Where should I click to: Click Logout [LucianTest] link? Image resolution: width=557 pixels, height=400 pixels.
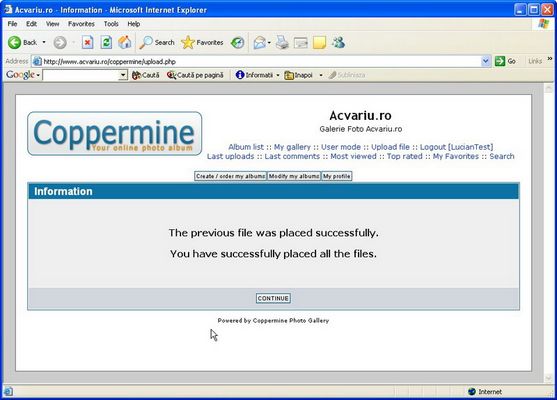point(456,147)
